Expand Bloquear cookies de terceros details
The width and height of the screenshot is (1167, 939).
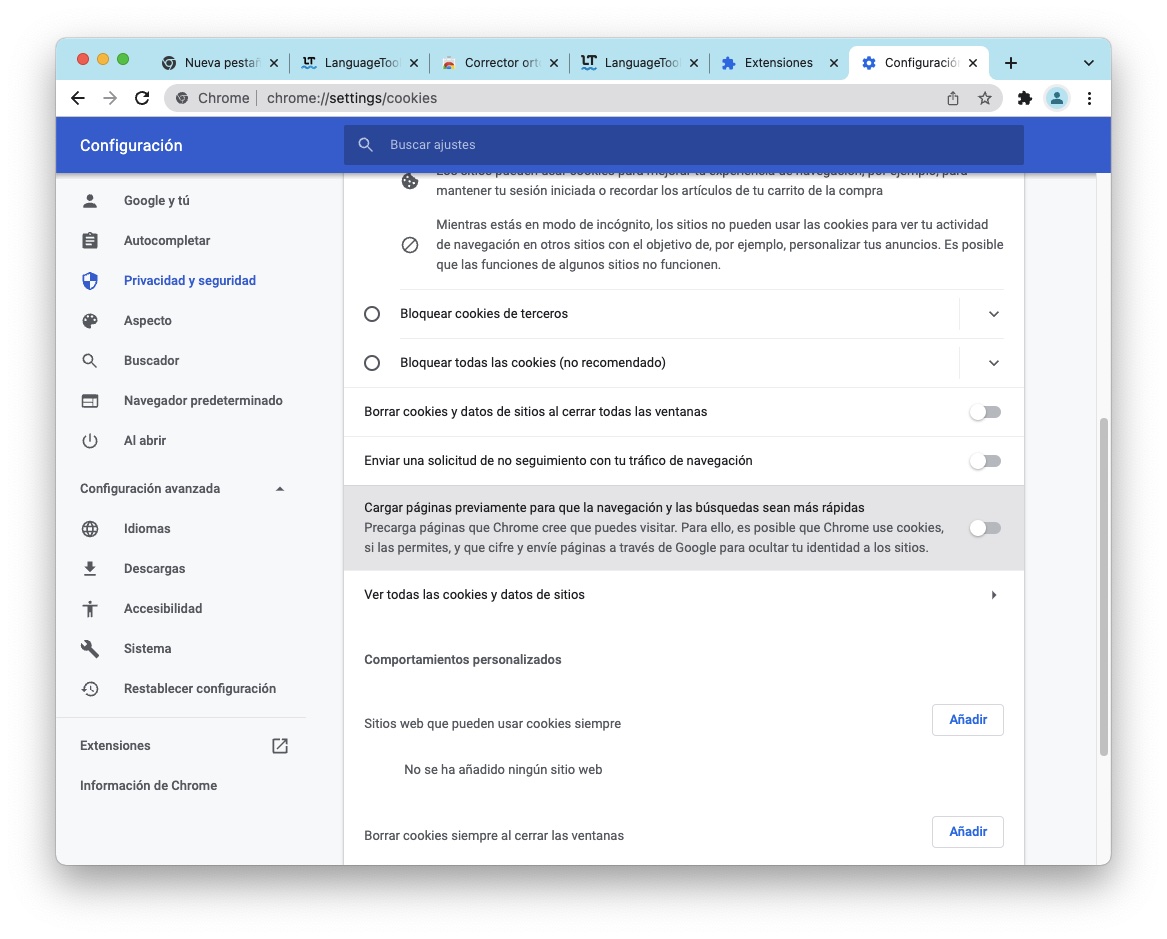tap(993, 314)
